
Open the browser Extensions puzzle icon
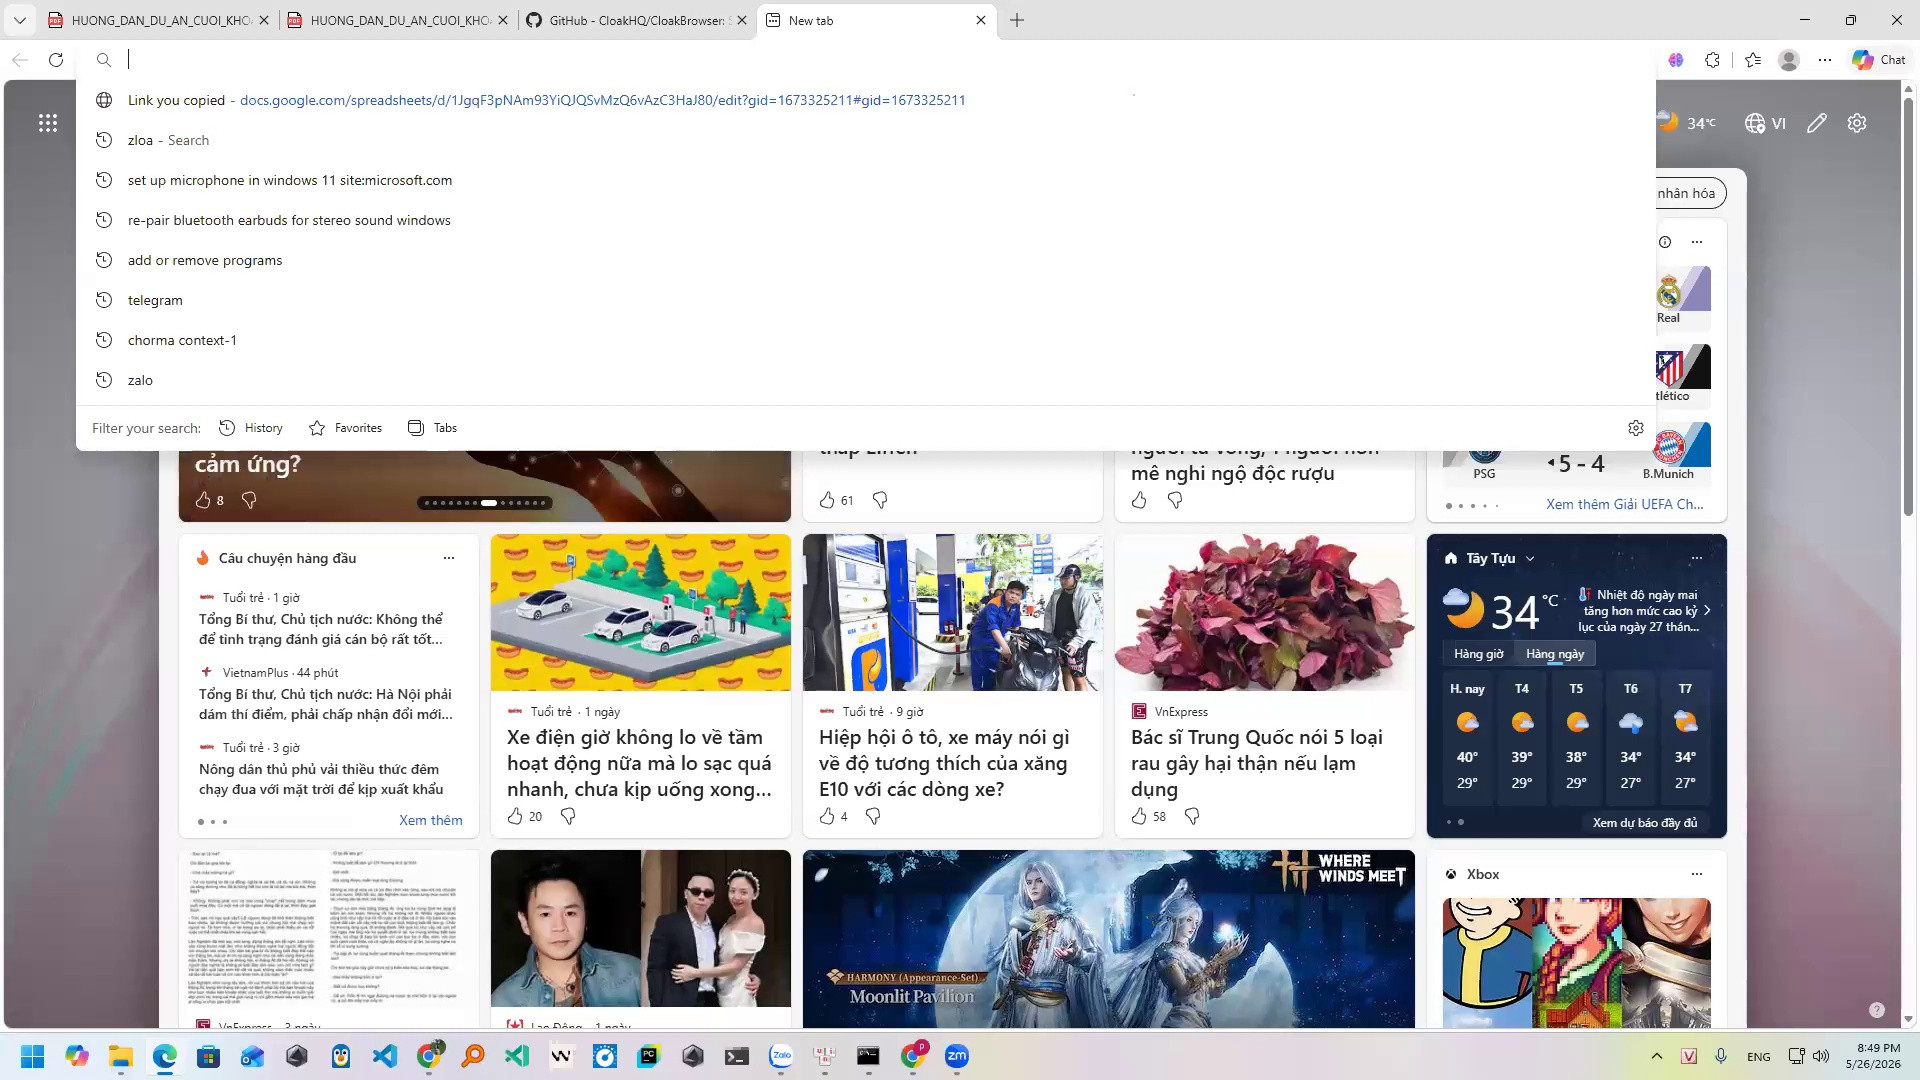click(x=1712, y=60)
